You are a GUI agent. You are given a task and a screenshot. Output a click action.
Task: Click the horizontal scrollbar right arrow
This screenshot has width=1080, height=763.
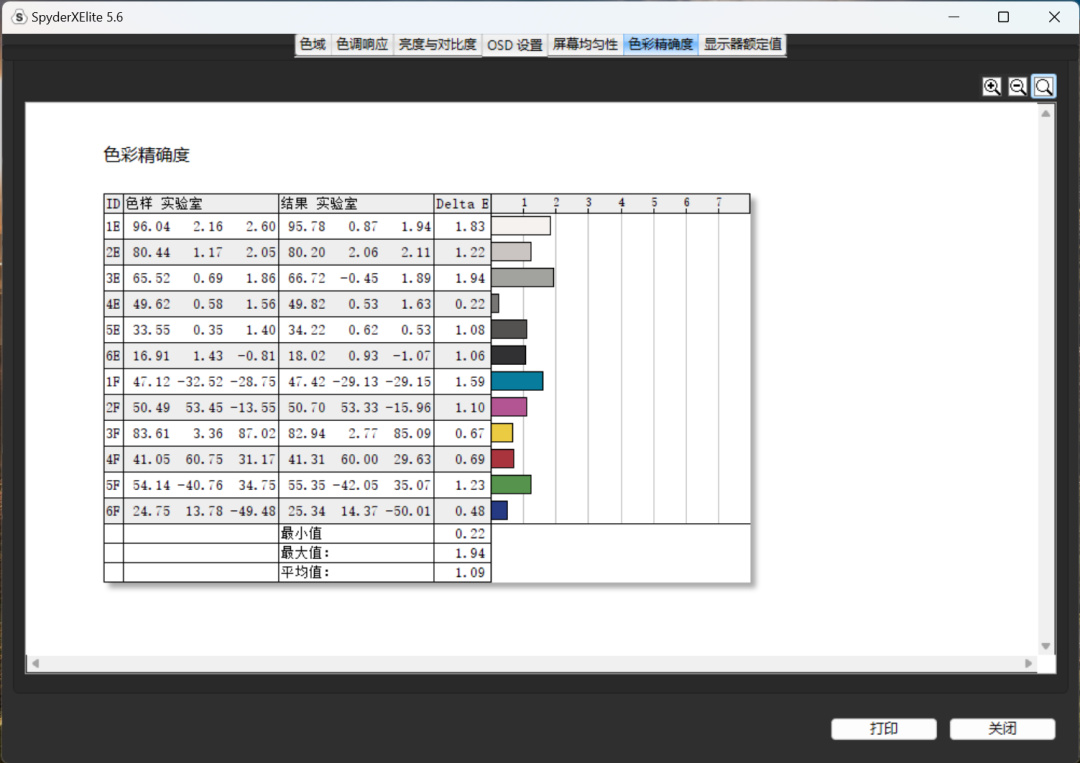pos(1028,663)
